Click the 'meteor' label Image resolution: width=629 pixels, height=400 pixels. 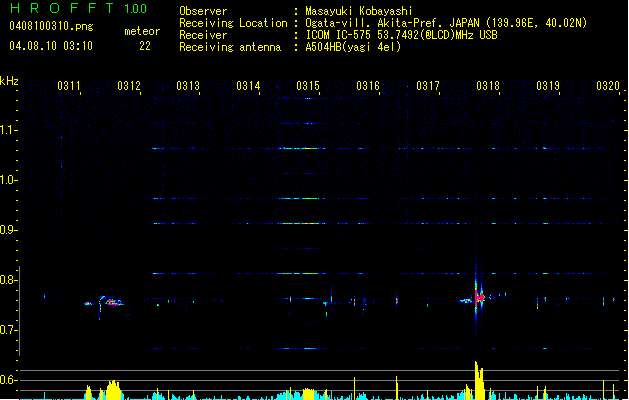point(142,31)
